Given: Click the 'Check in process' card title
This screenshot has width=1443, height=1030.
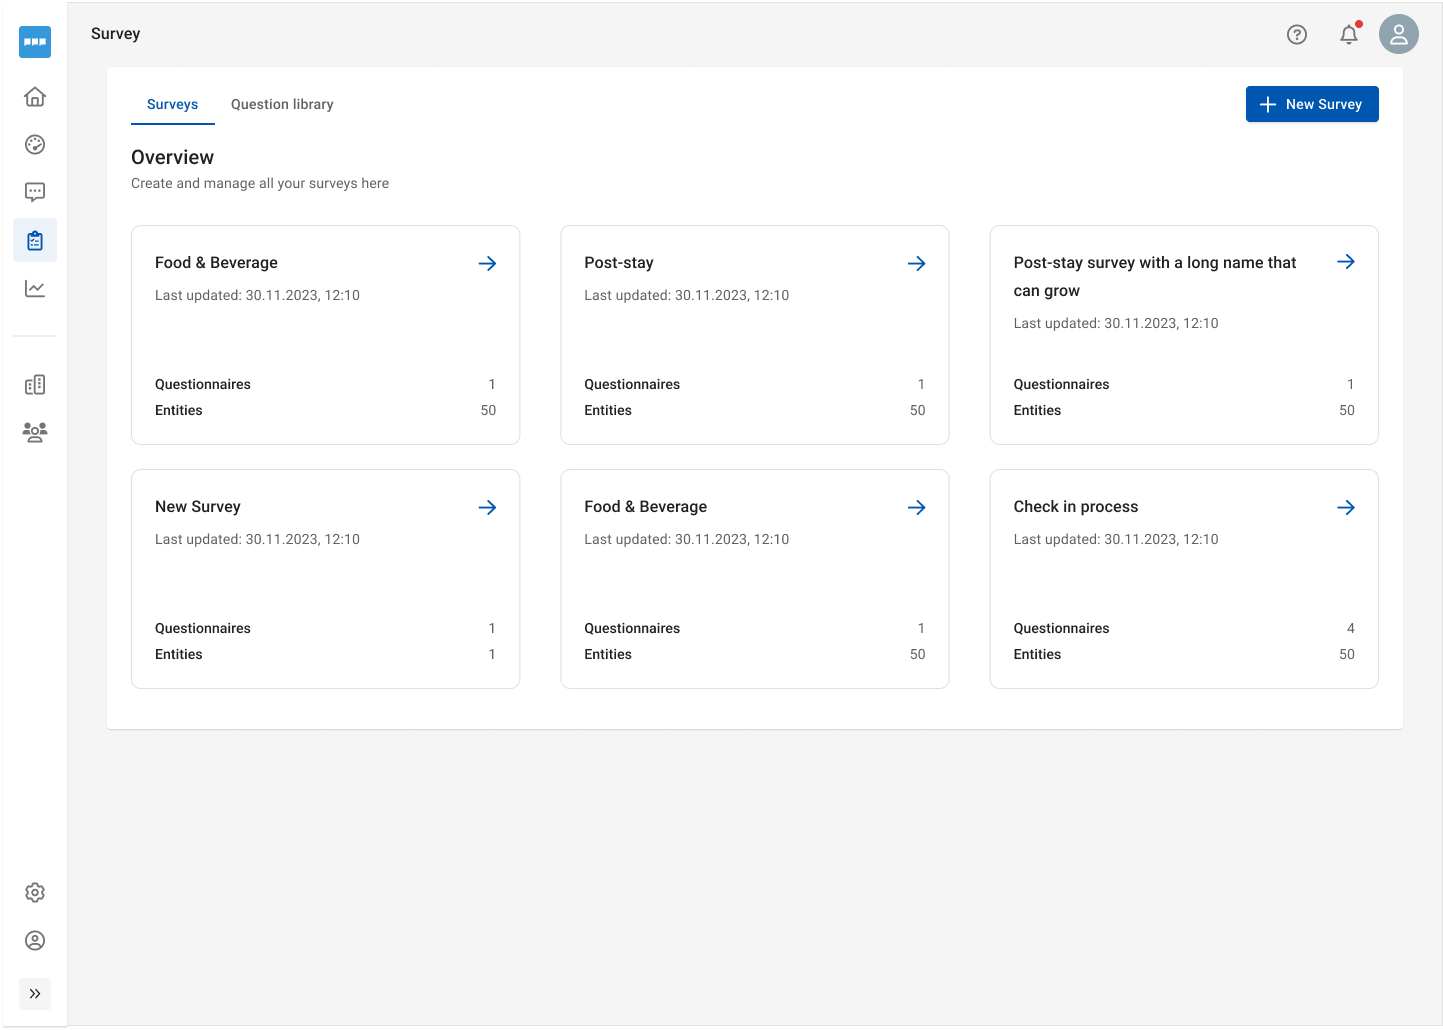Looking at the screenshot, I should [x=1076, y=507].
